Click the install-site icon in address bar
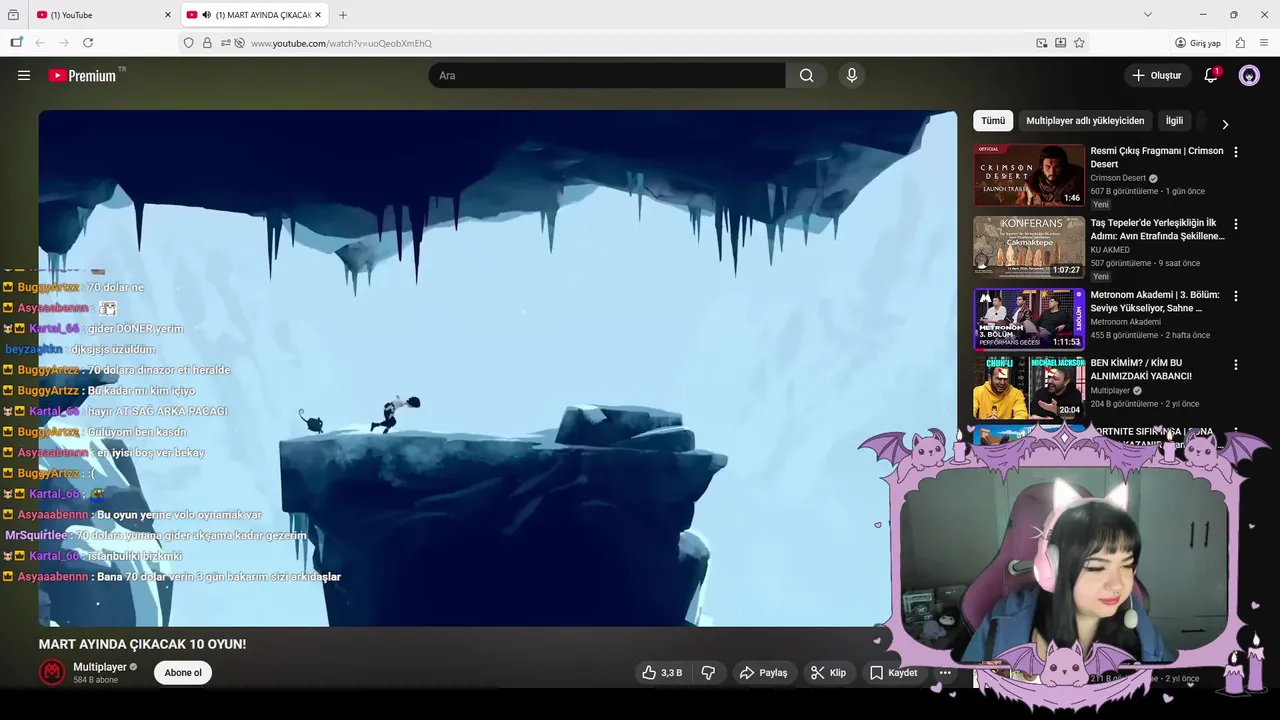This screenshot has height=720, width=1280. point(1061,43)
